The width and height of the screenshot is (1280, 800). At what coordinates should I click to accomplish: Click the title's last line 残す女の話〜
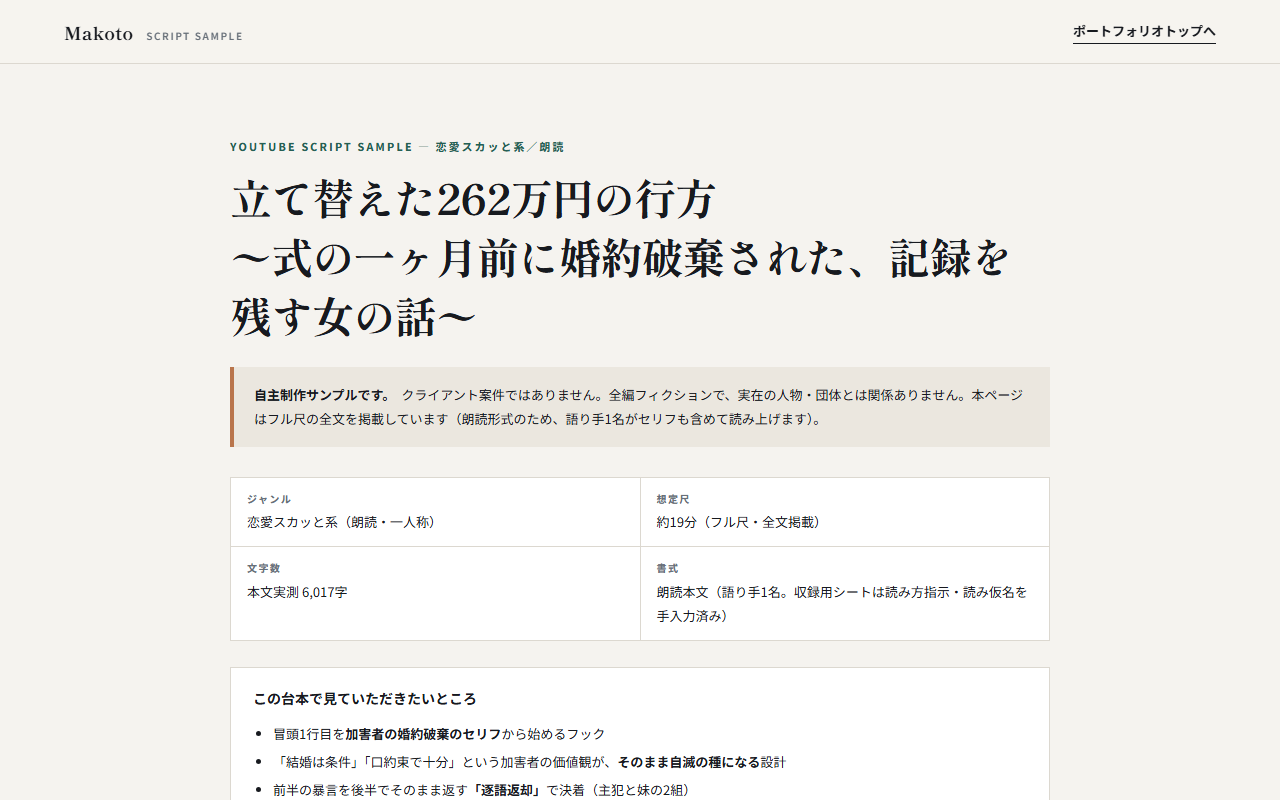[353, 318]
